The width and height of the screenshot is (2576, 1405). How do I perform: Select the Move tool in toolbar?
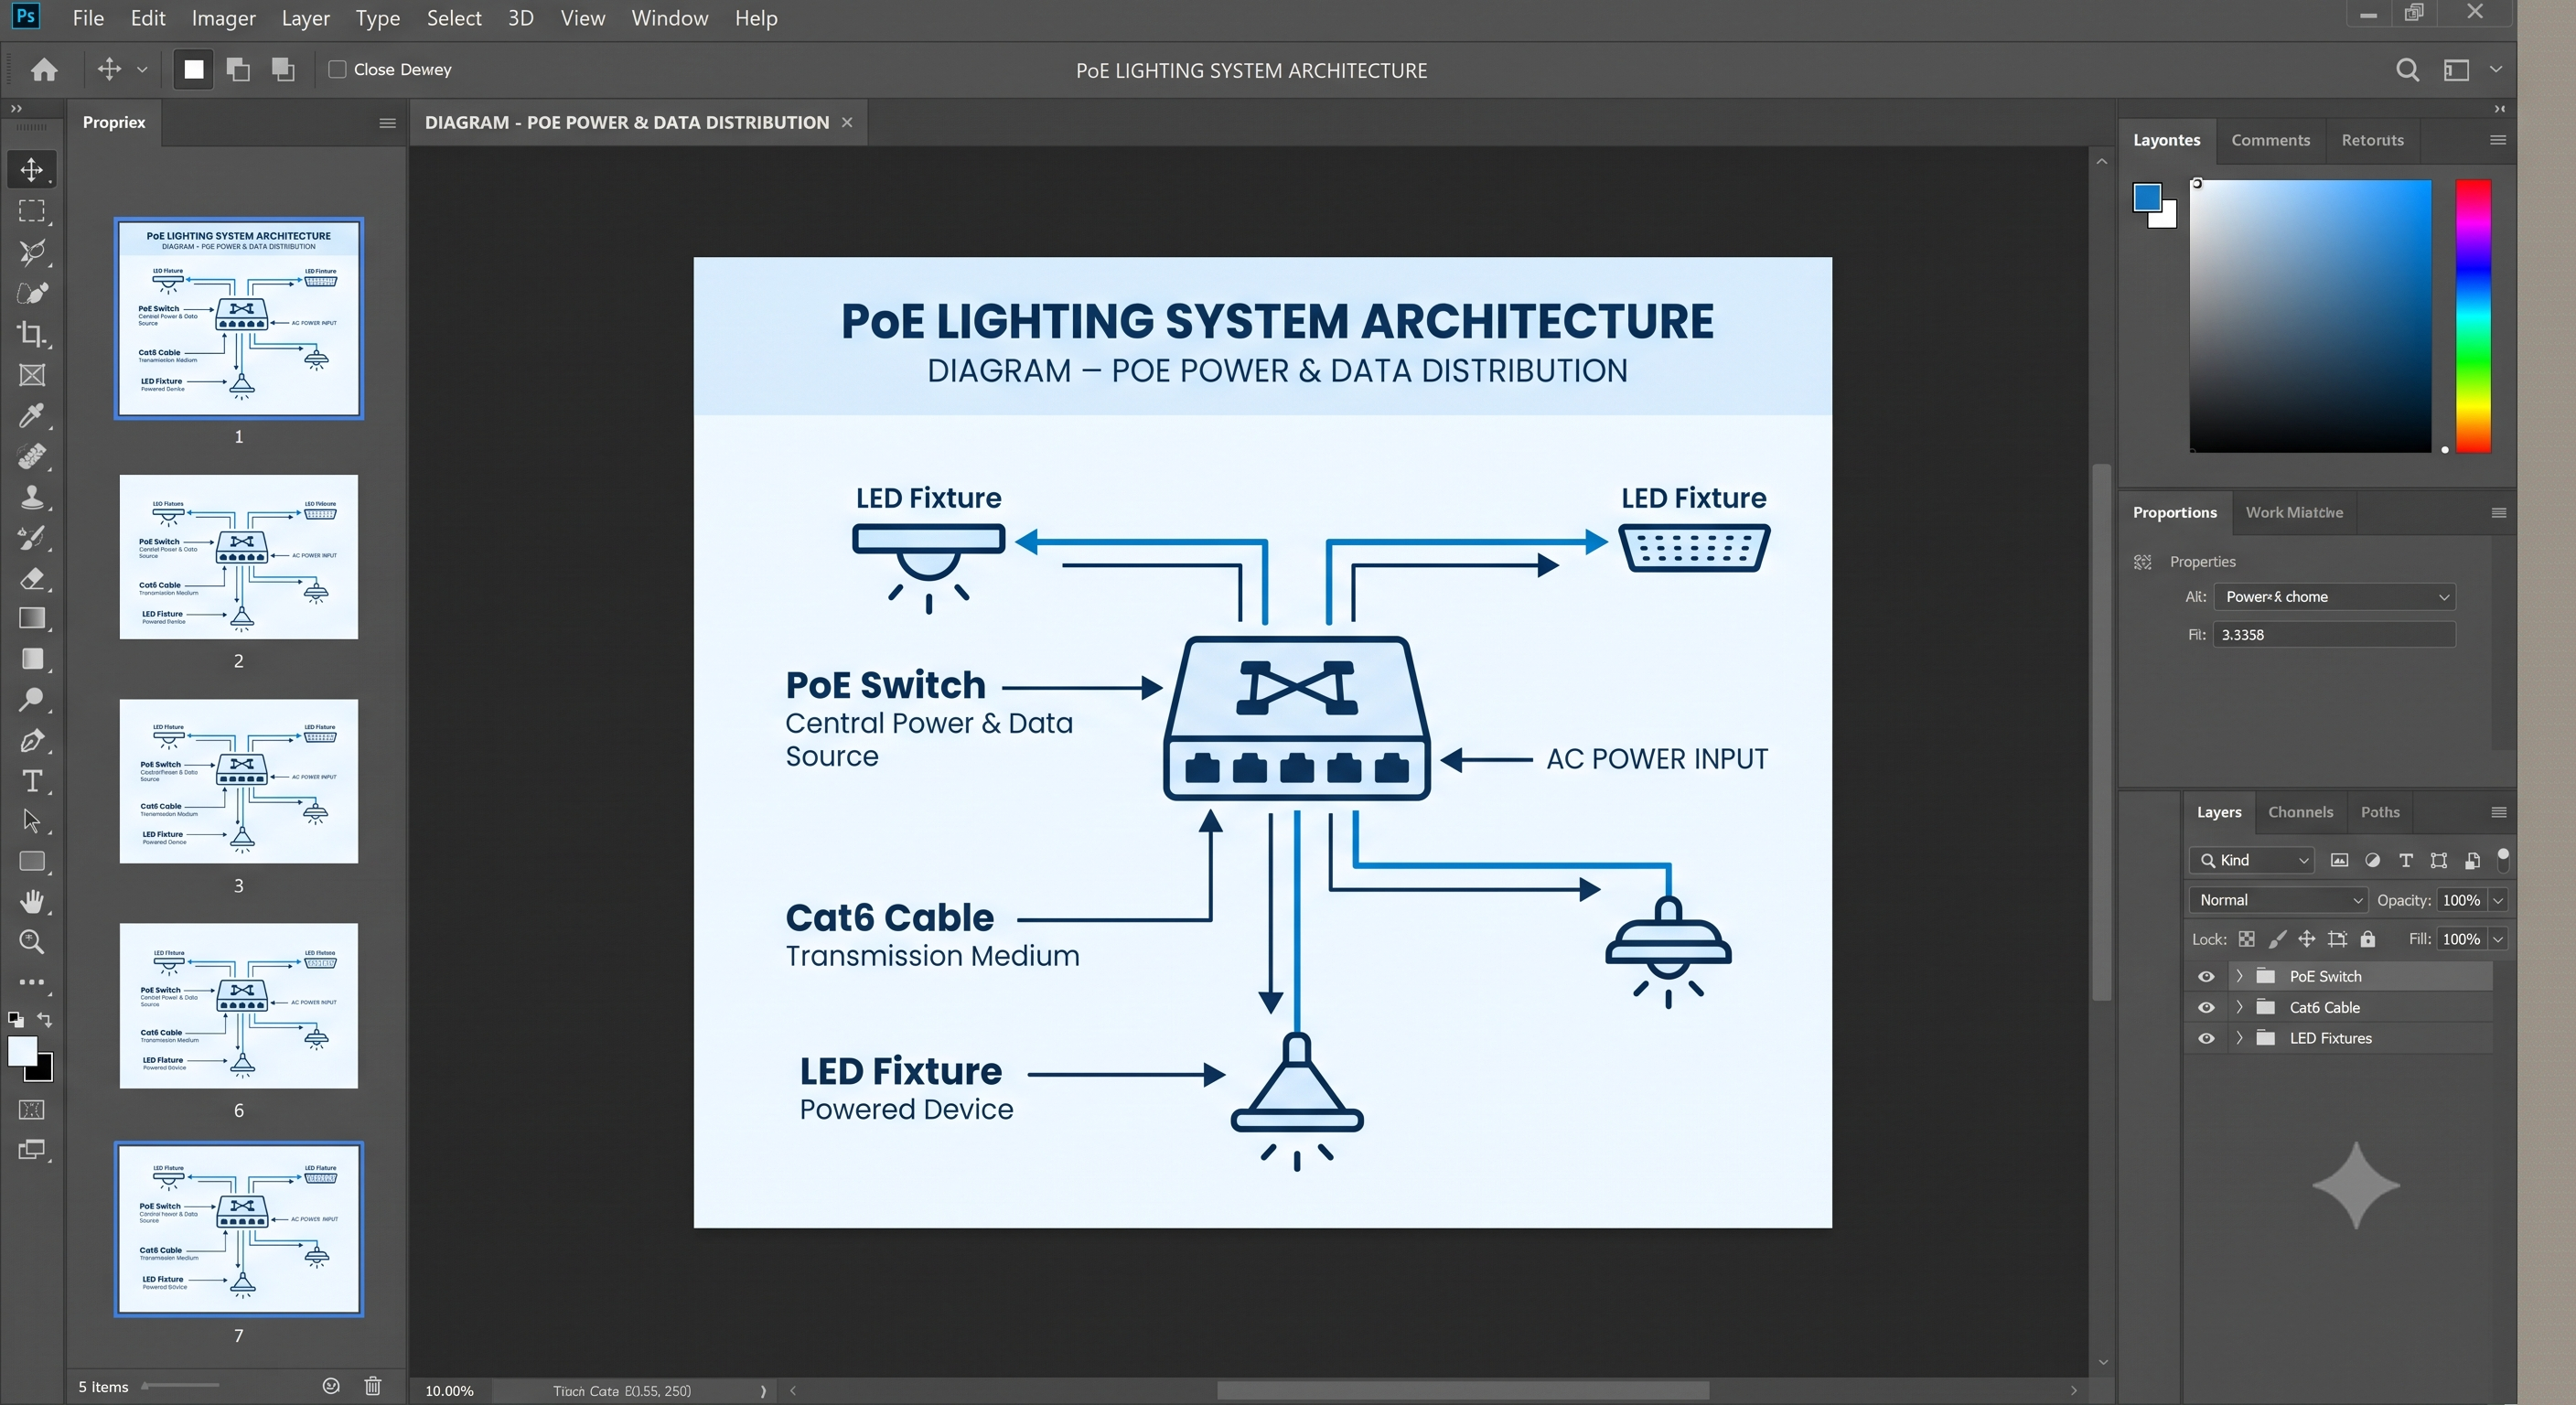(x=32, y=169)
